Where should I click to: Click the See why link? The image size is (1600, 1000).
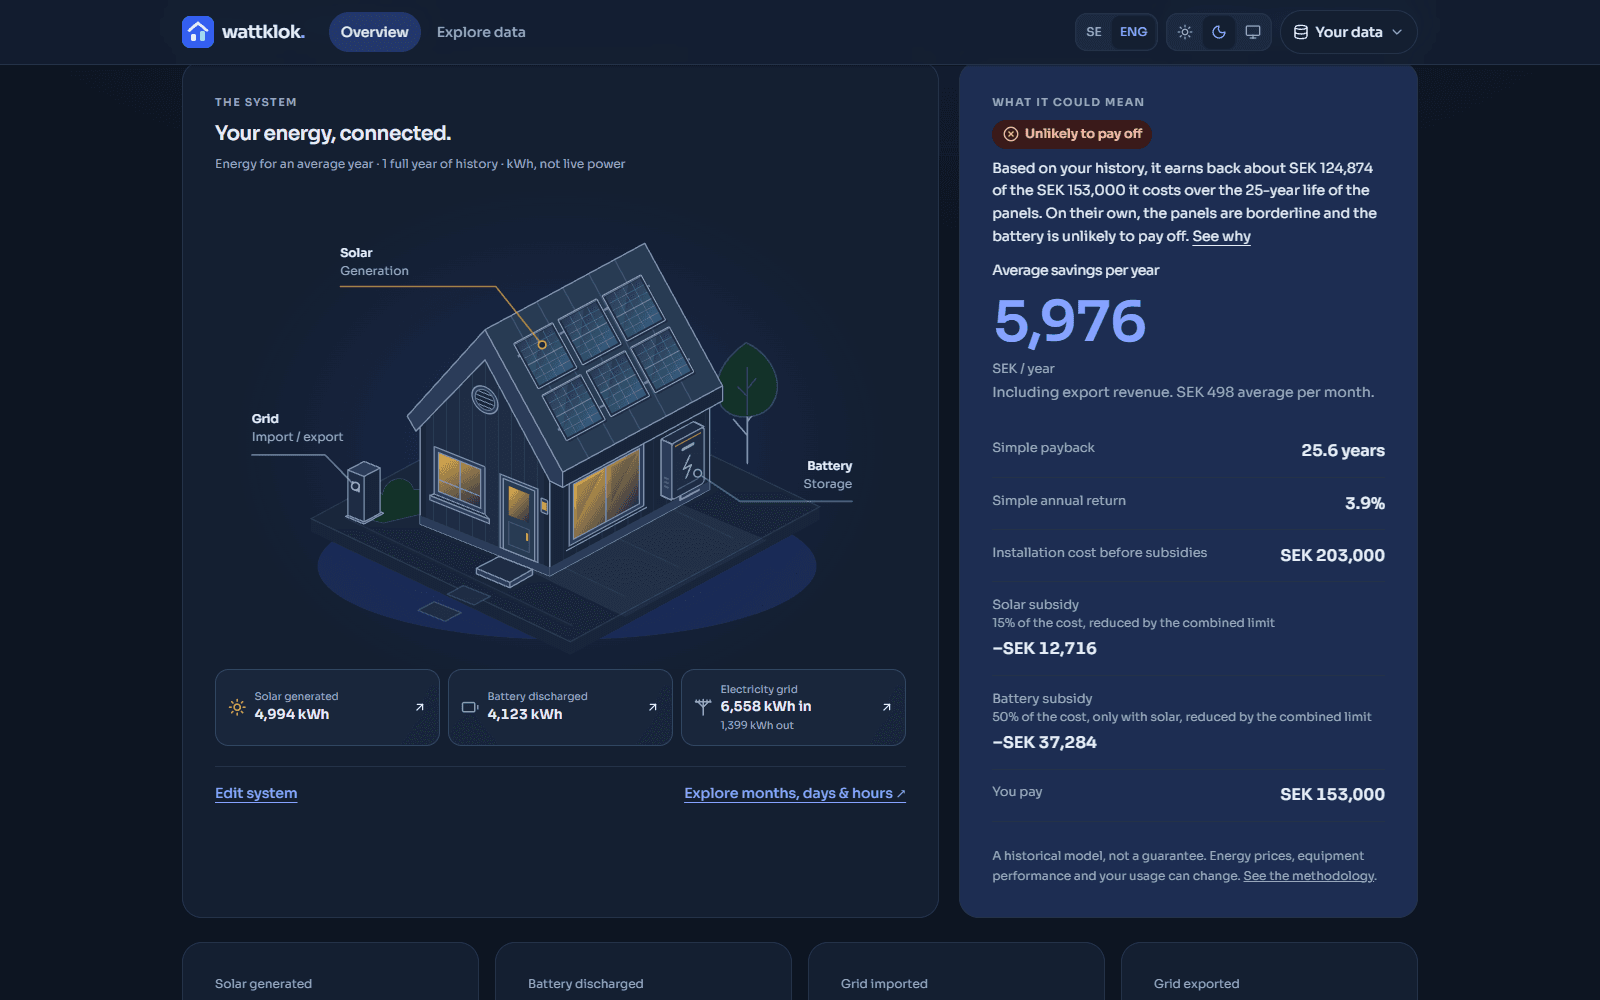(x=1221, y=236)
